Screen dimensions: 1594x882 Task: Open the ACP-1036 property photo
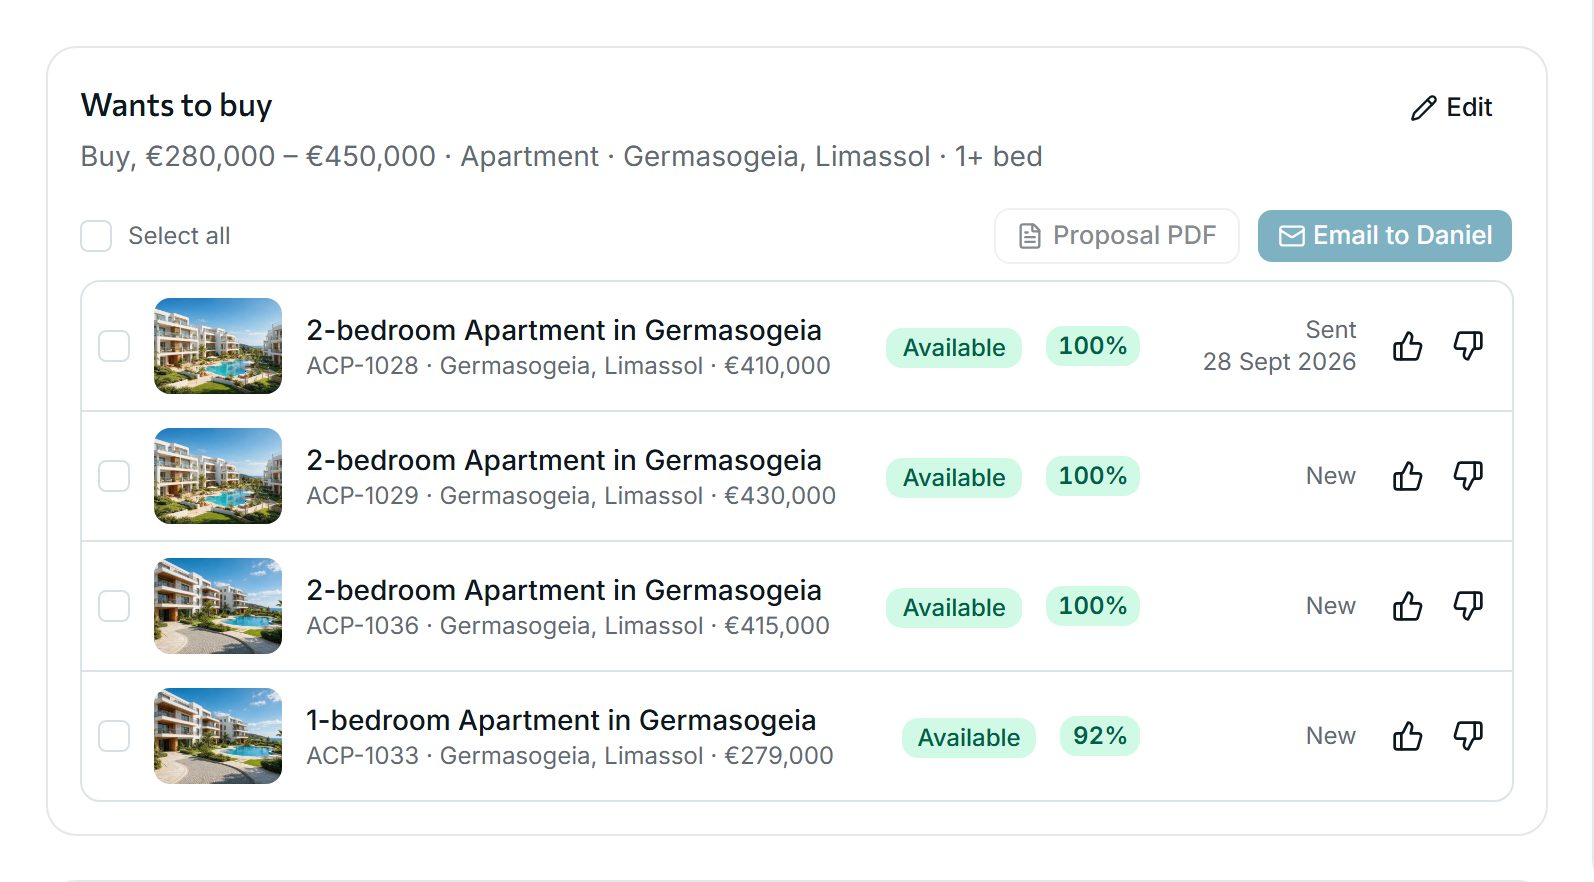tap(218, 606)
